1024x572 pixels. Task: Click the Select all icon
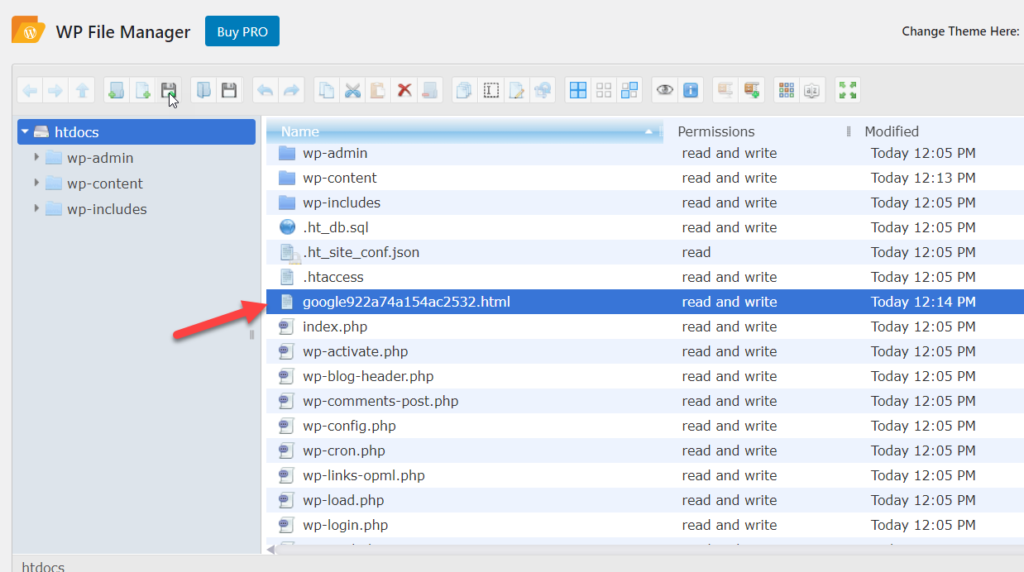(578, 90)
